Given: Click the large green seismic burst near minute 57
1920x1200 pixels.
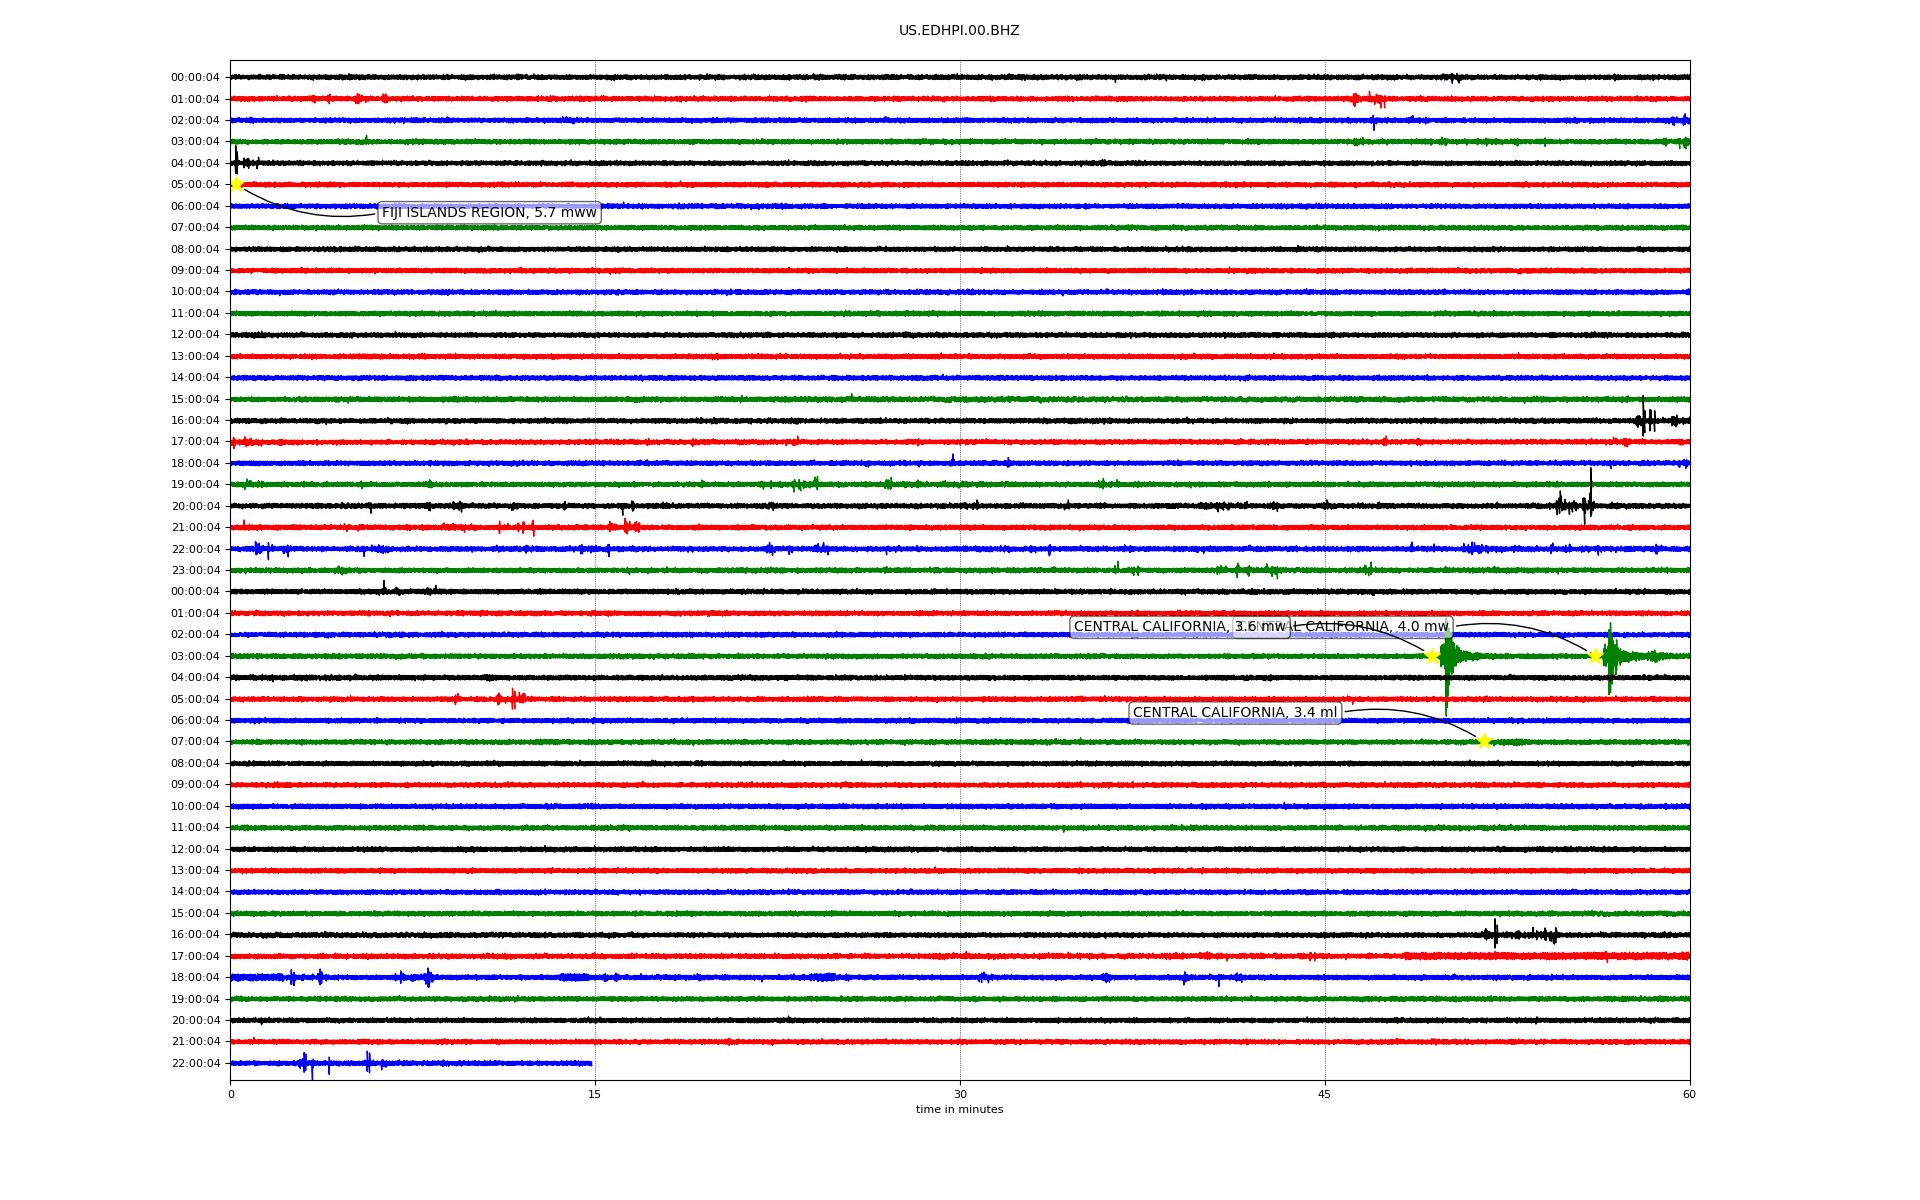Looking at the screenshot, I should tap(1610, 657).
